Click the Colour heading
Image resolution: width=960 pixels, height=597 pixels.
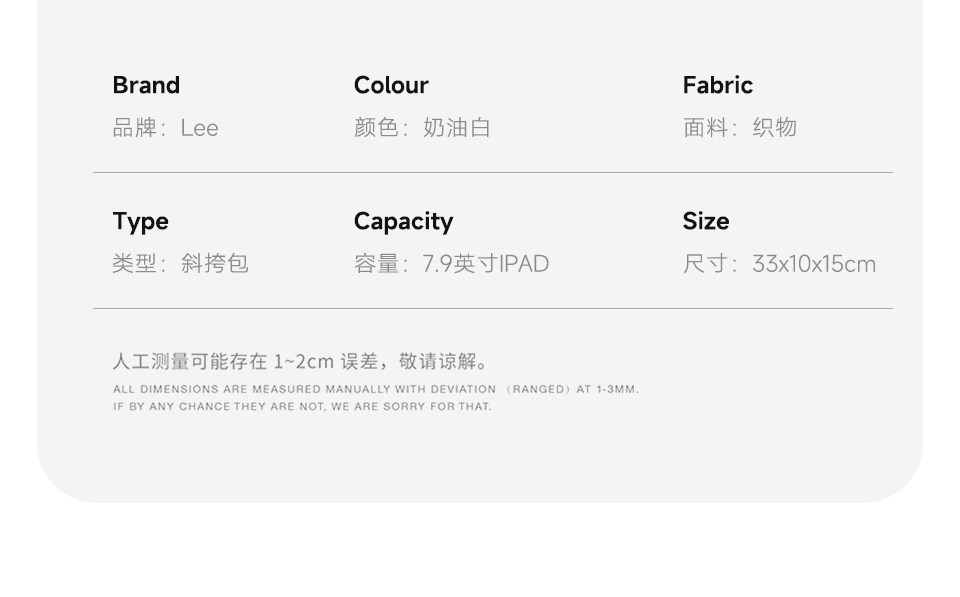391,85
